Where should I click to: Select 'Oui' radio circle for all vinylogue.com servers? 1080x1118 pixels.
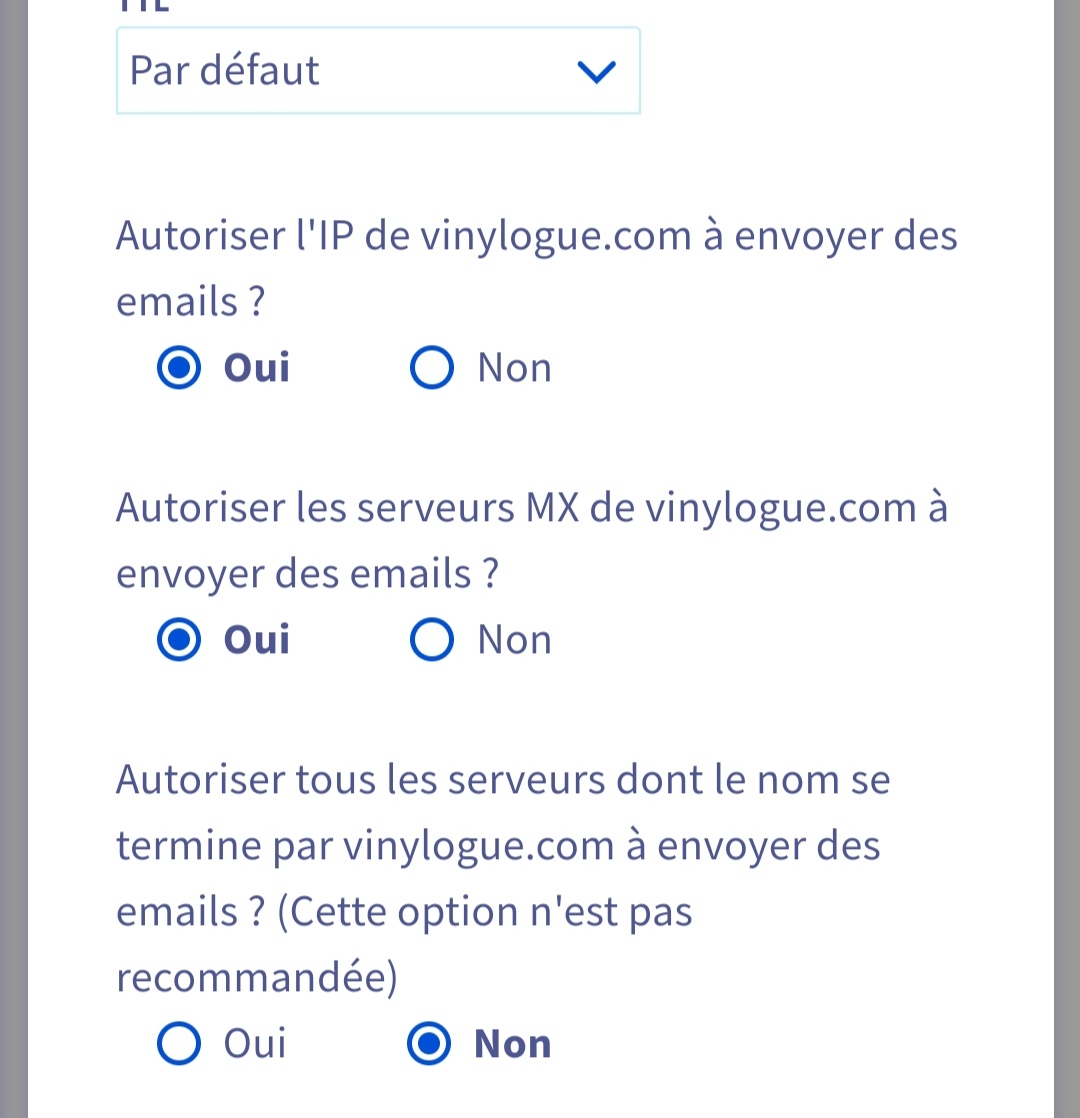180,1044
